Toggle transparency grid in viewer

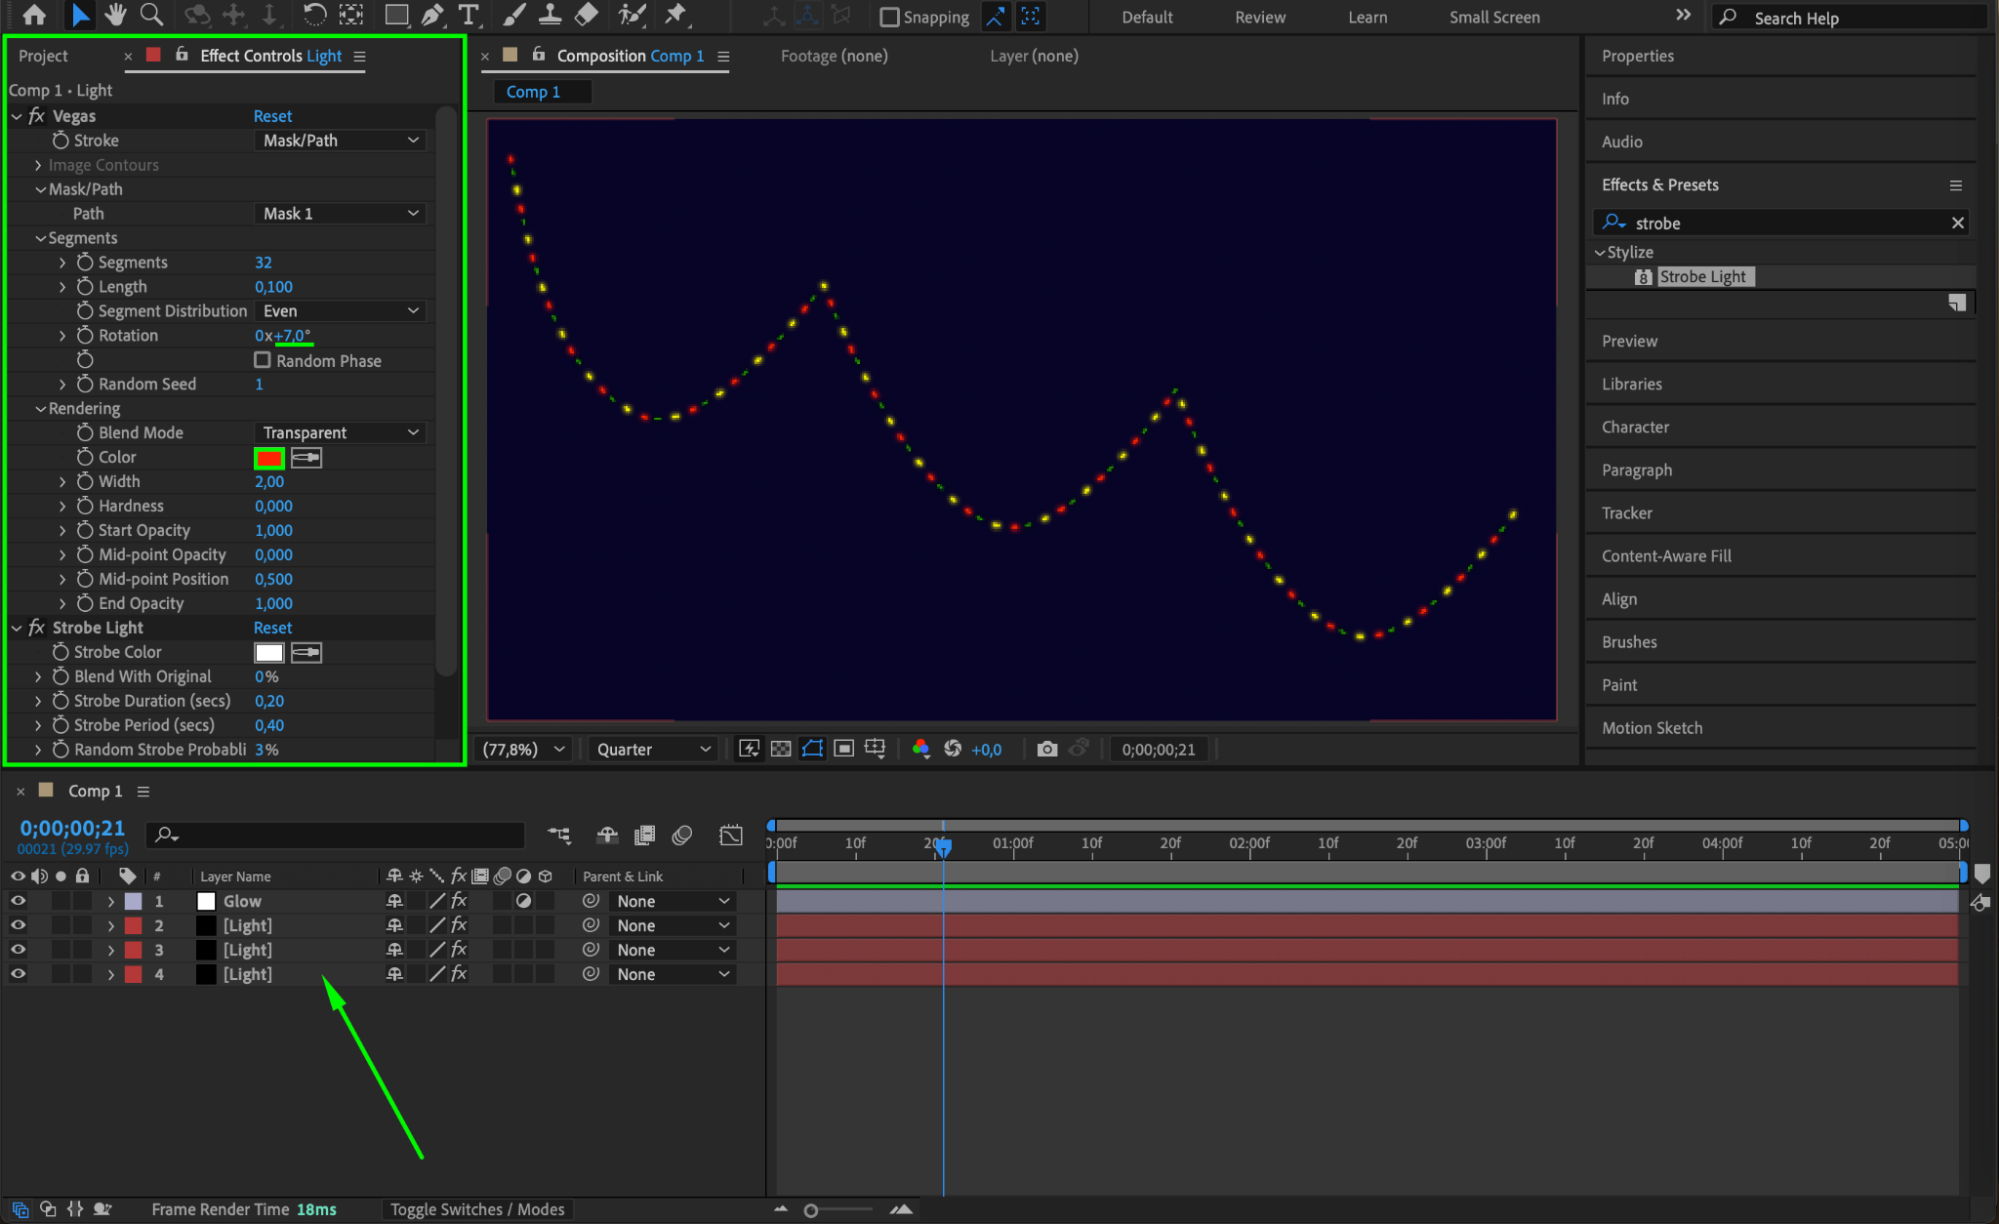tap(781, 749)
